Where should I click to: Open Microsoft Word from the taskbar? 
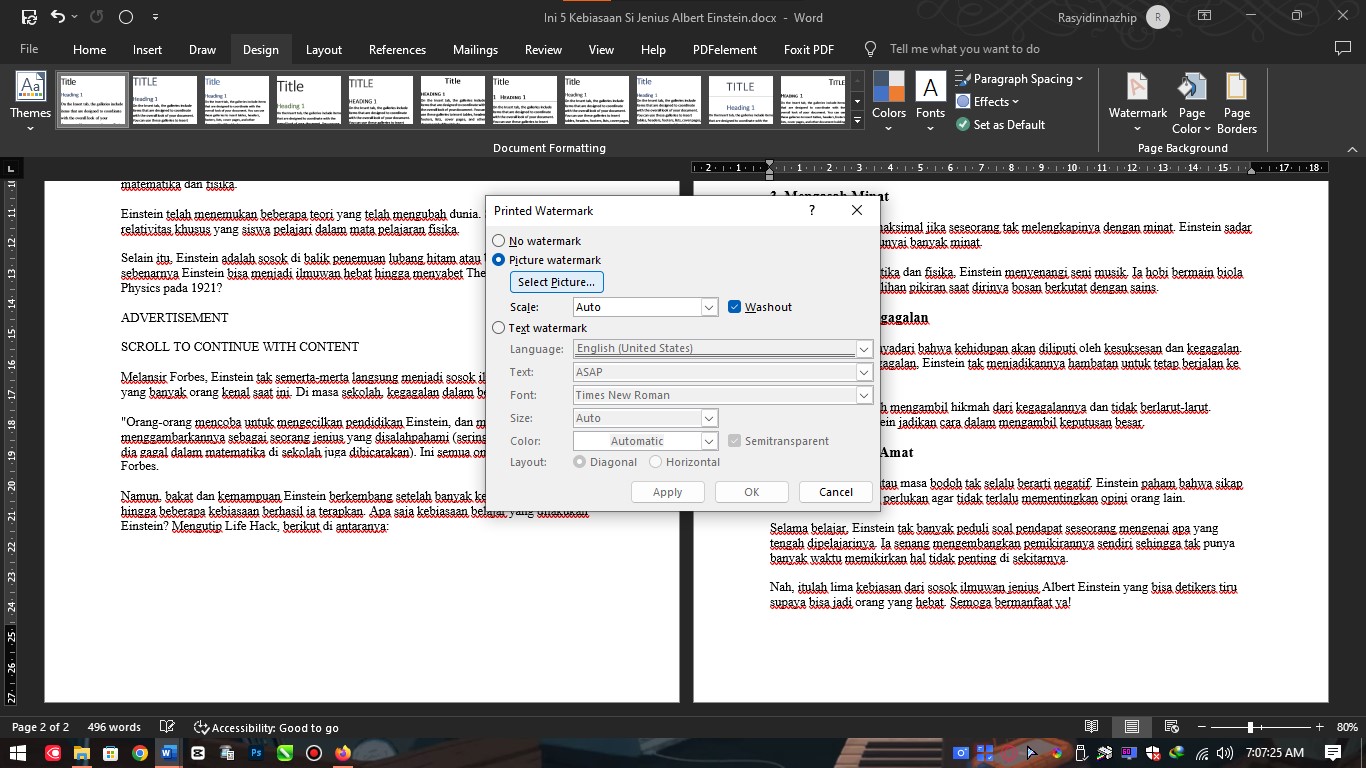pos(167,752)
